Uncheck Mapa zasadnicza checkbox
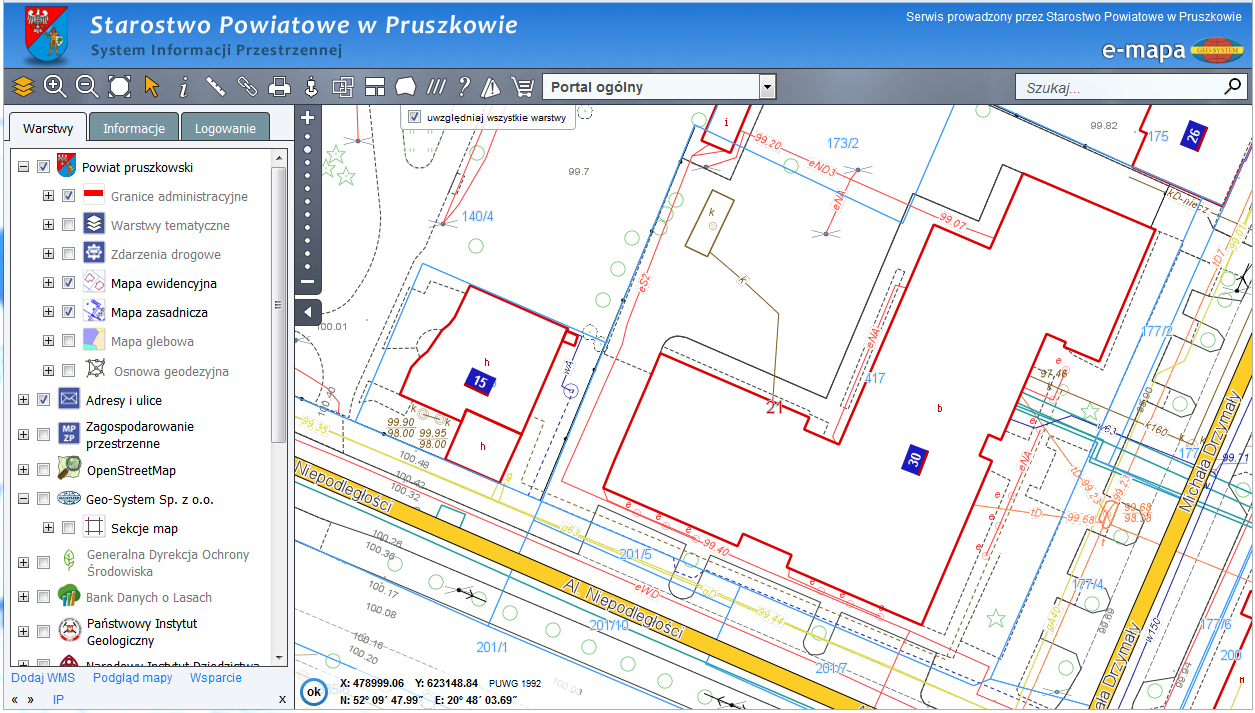The height and width of the screenshot is (713, 1255). tap(69, 312)
